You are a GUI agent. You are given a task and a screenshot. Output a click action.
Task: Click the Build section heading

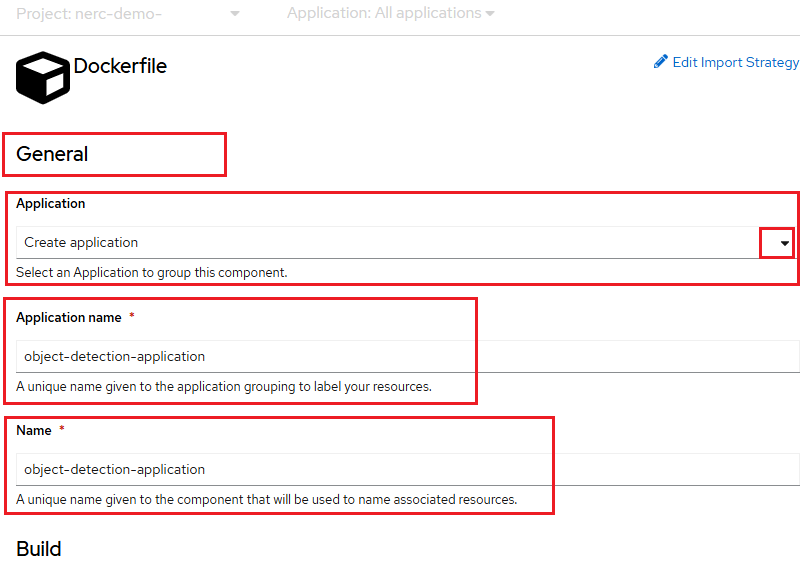(x=39, y=549)
